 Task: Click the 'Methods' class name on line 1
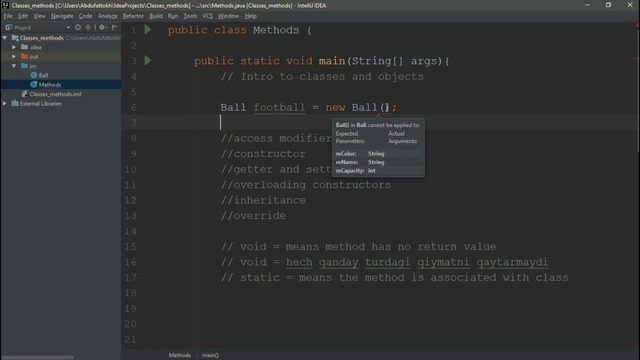276,30
